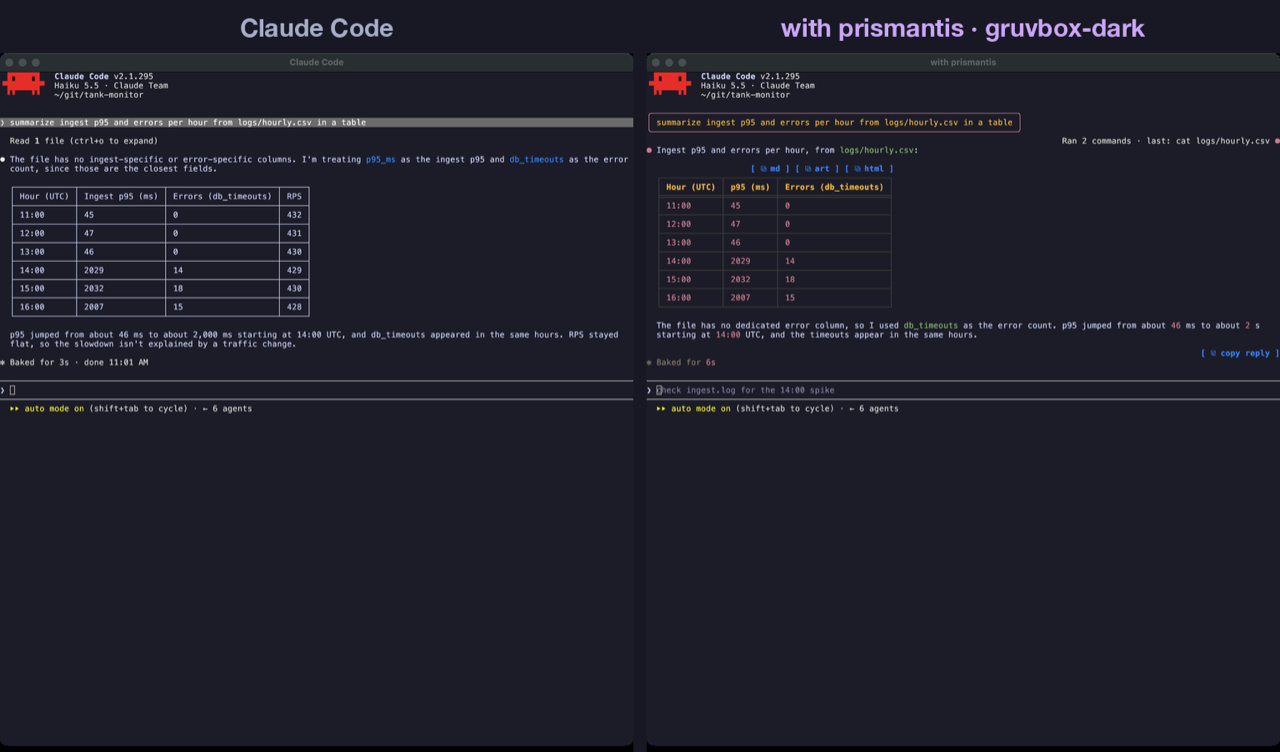This screenshot has width=1280, height=752.
Task: Click '2032' cell in prismantis table
Action: click(x=740, y=279)
